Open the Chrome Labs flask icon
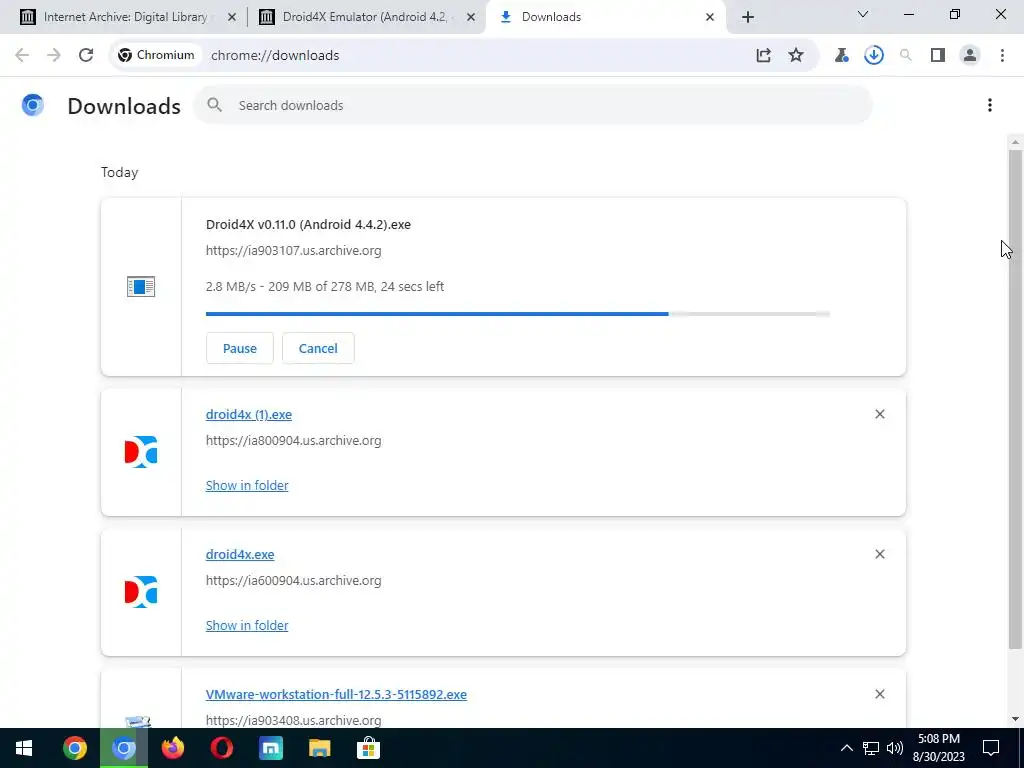The height and width of the screenshot is (768, 1024). point(841,56)
